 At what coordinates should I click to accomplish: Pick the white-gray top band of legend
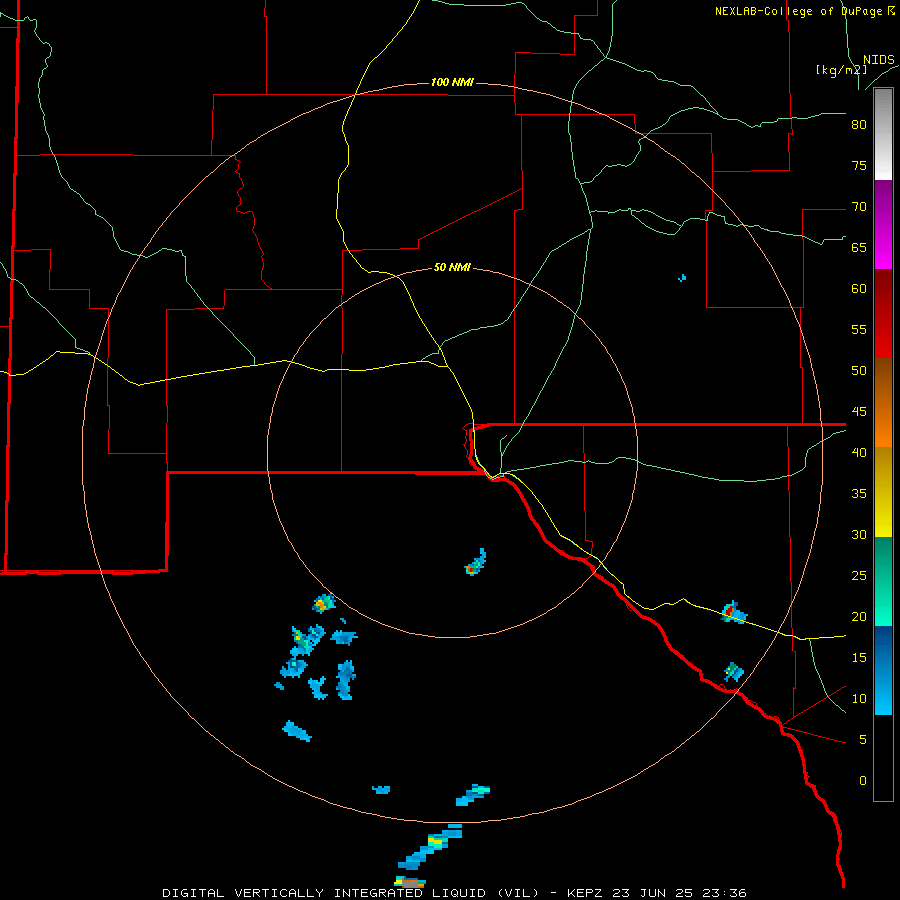(x=883, y=134)
